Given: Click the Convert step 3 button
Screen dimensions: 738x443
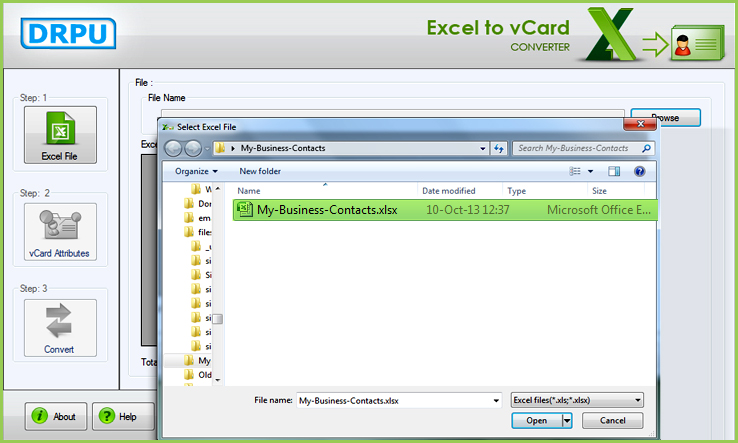Looking at the screenshot, I should [60, 328].
